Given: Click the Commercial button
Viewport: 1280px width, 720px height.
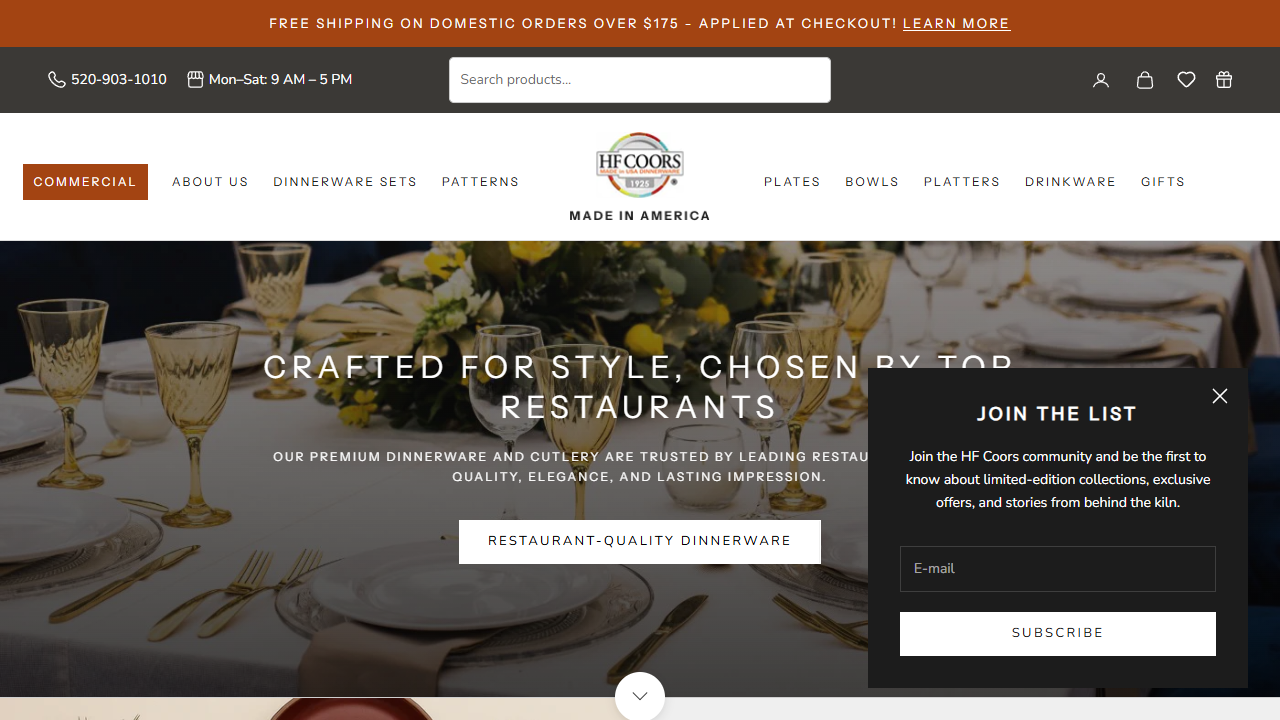Looking at the screenshot, I should tap(85, 182).
